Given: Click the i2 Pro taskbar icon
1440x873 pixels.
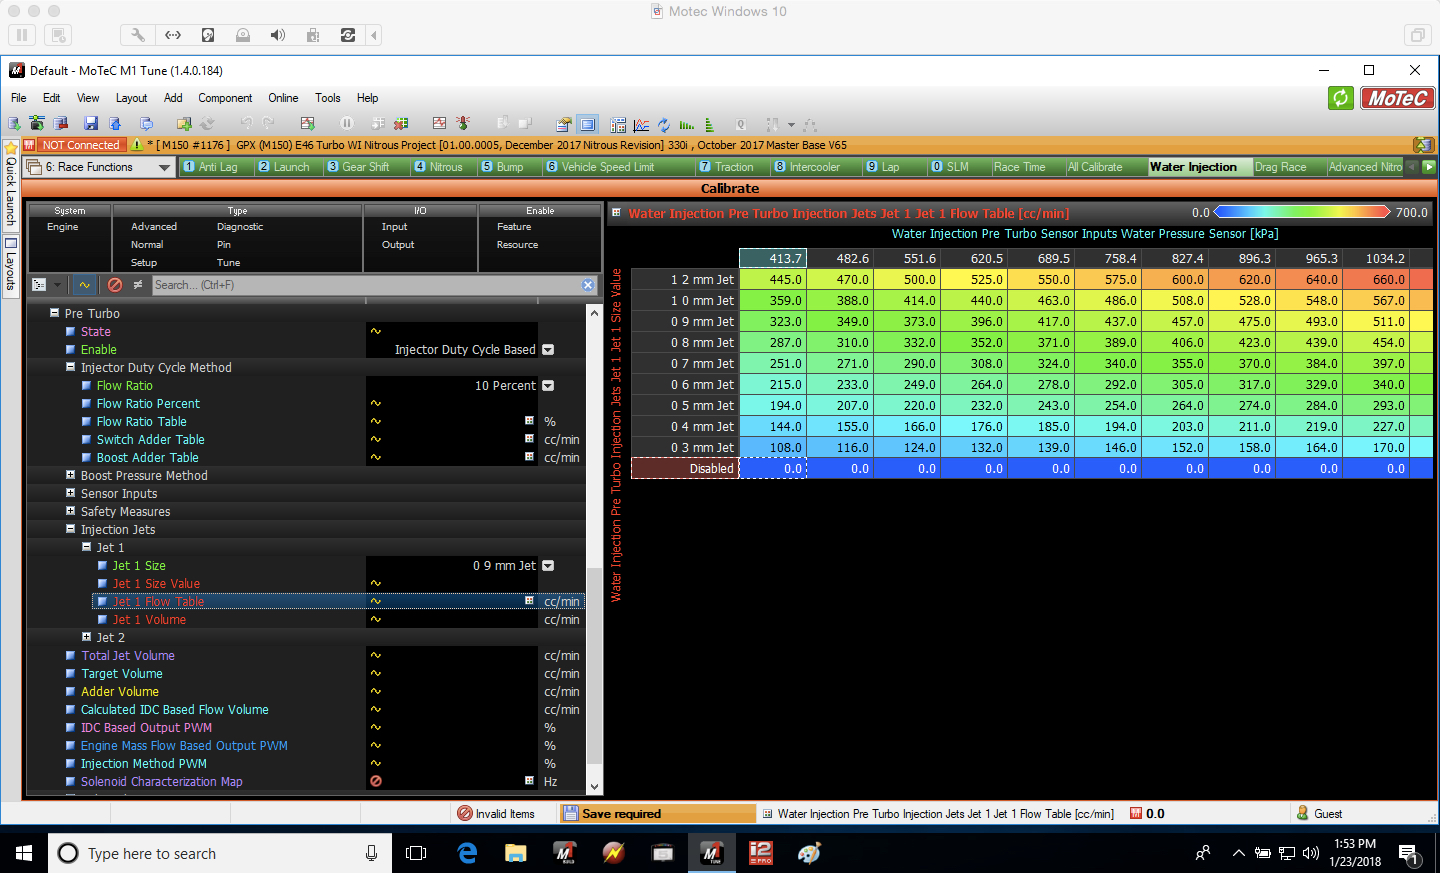Looking at the screenshot, I should pyautogui.click(x=761, y=853).
